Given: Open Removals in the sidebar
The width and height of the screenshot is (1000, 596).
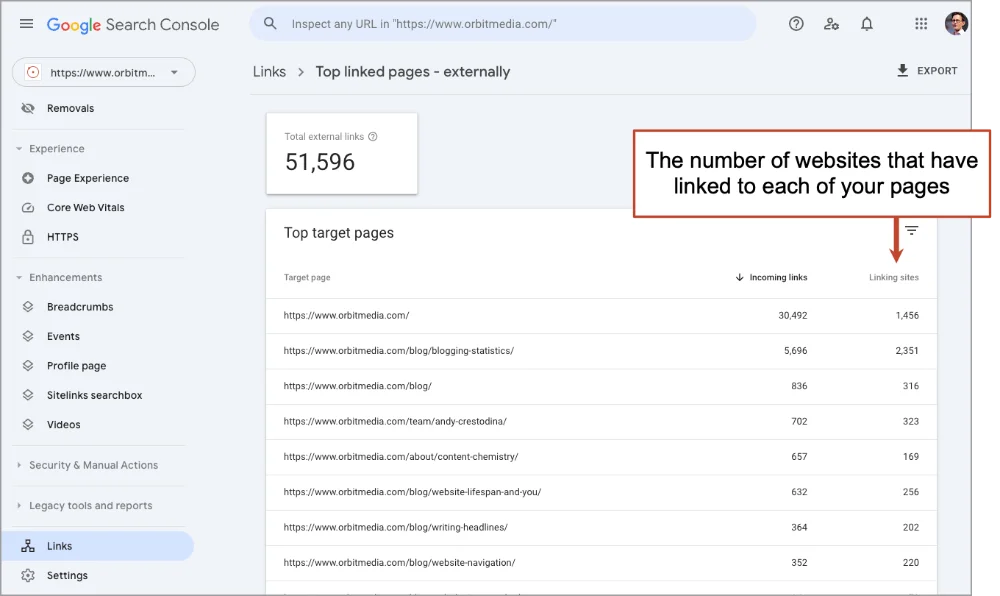Looking at the screenshot, I should [x=70, y=108].
